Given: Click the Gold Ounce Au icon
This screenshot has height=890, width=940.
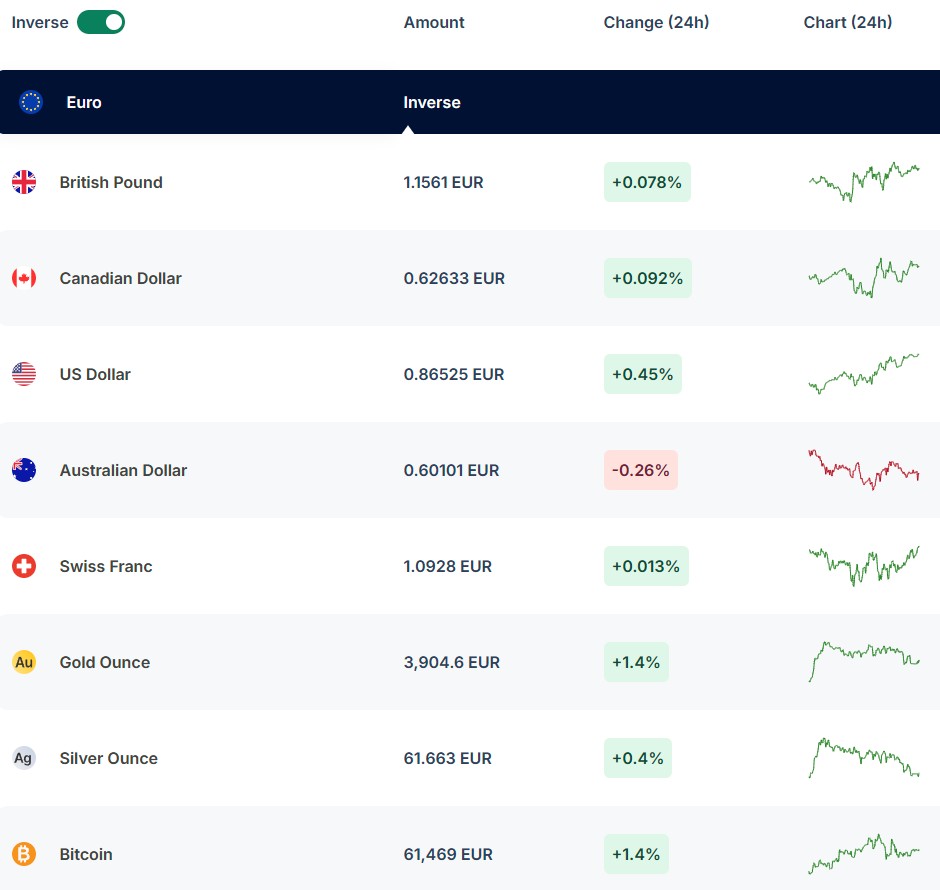Looking at the screenshot, I should (24, 662).
